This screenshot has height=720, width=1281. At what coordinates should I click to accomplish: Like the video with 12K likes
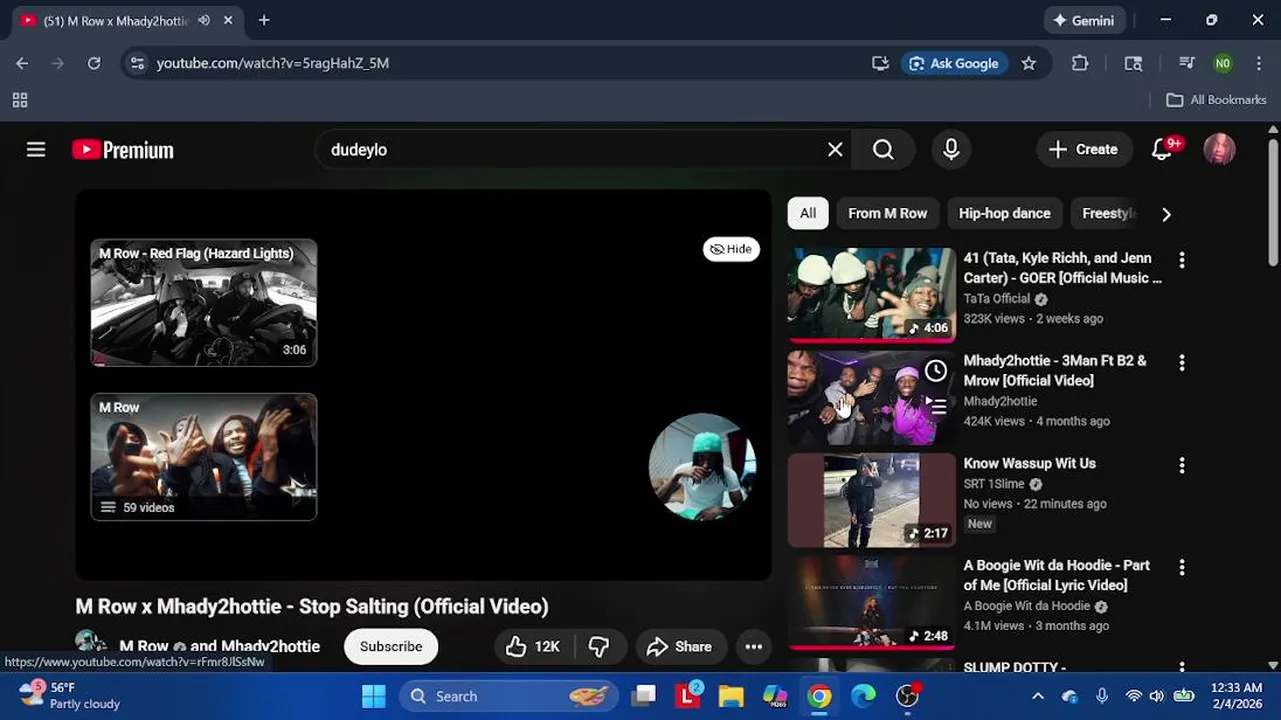click(533, 647)
